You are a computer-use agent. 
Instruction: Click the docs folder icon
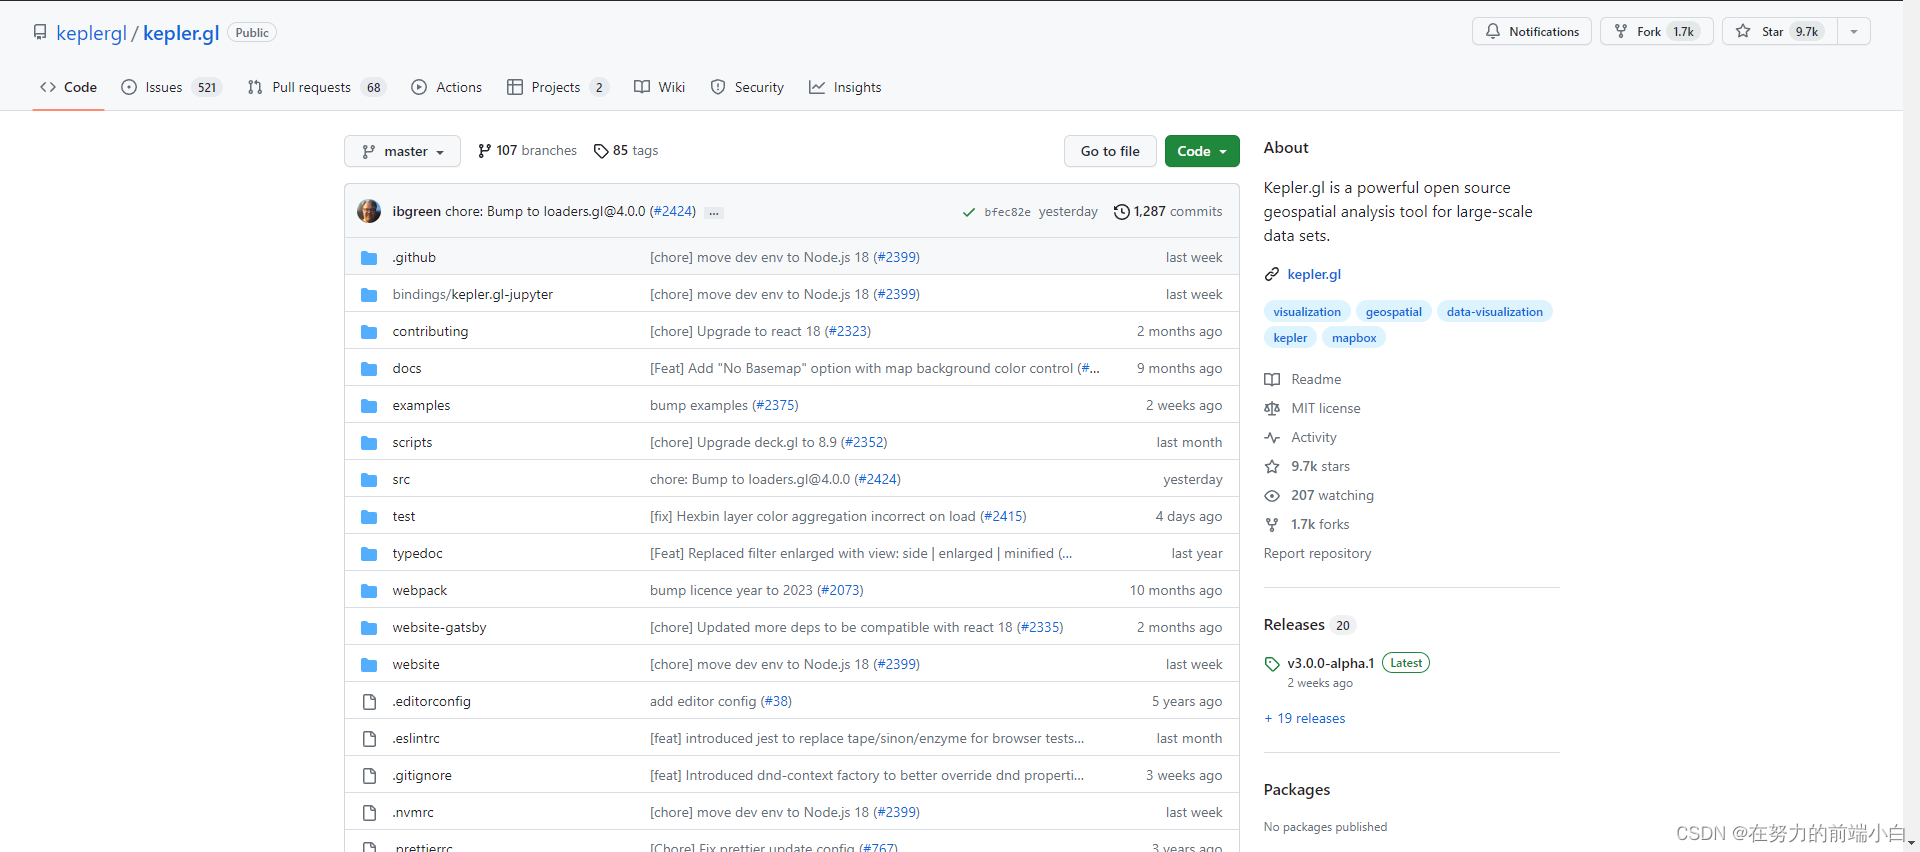[x=369, y=369]
